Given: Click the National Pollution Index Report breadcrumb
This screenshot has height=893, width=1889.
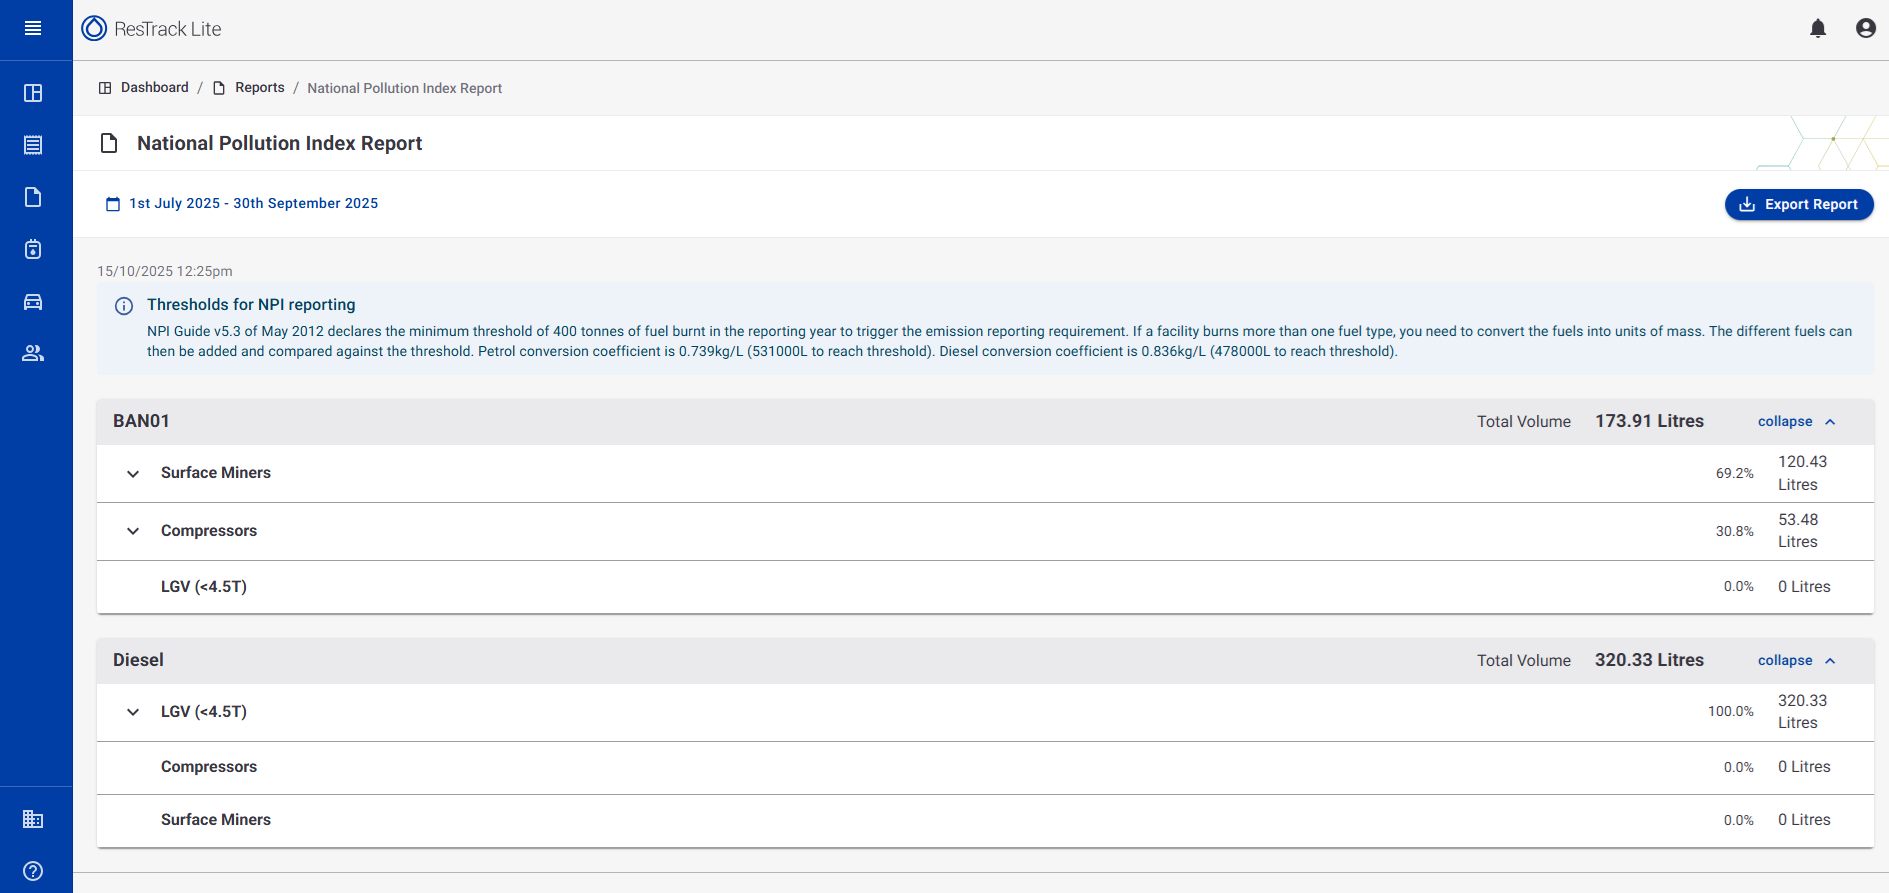Looking at the screenshot, I should tap(404, 88).
